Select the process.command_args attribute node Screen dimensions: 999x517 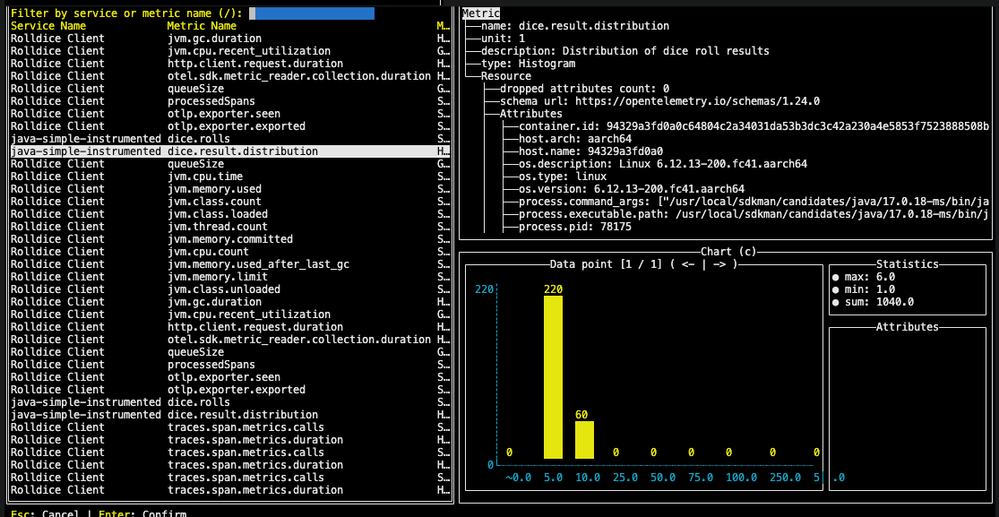754,201
